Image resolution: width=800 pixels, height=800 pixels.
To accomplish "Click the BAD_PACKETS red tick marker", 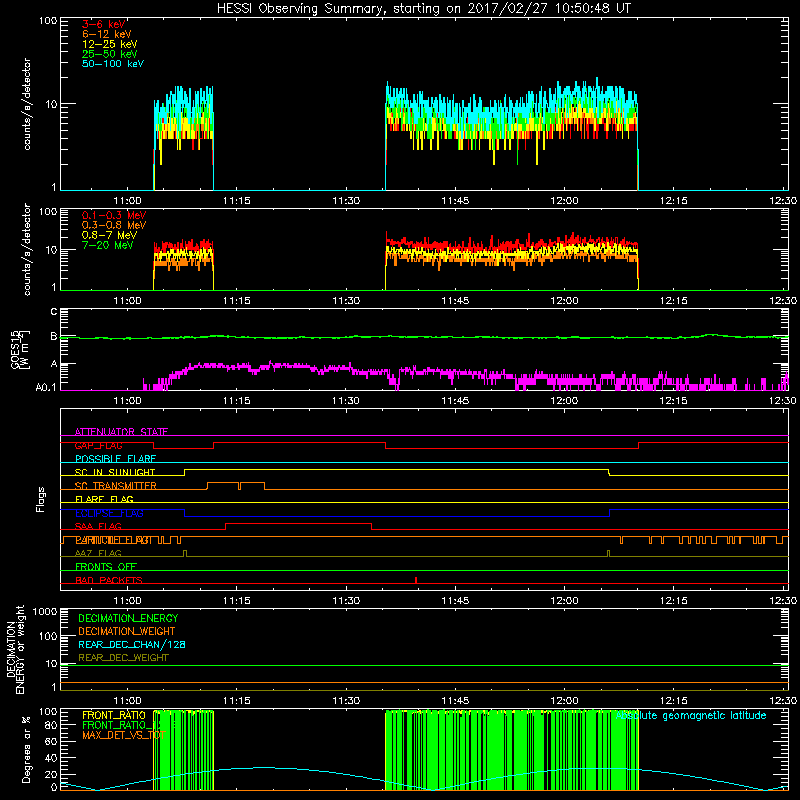I will tap(416, 580).
